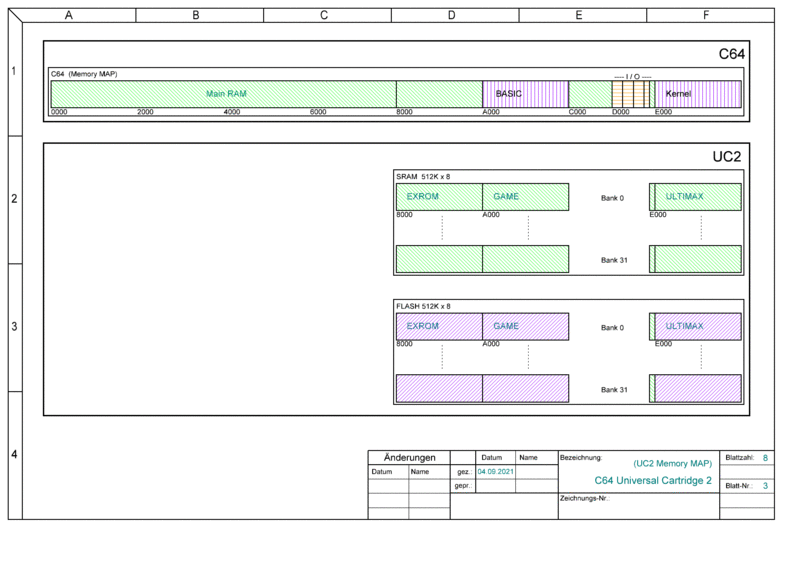Click "Bank 0" label in SRAM section
This screenshot has height=566, width=800.
coord(612,198)
